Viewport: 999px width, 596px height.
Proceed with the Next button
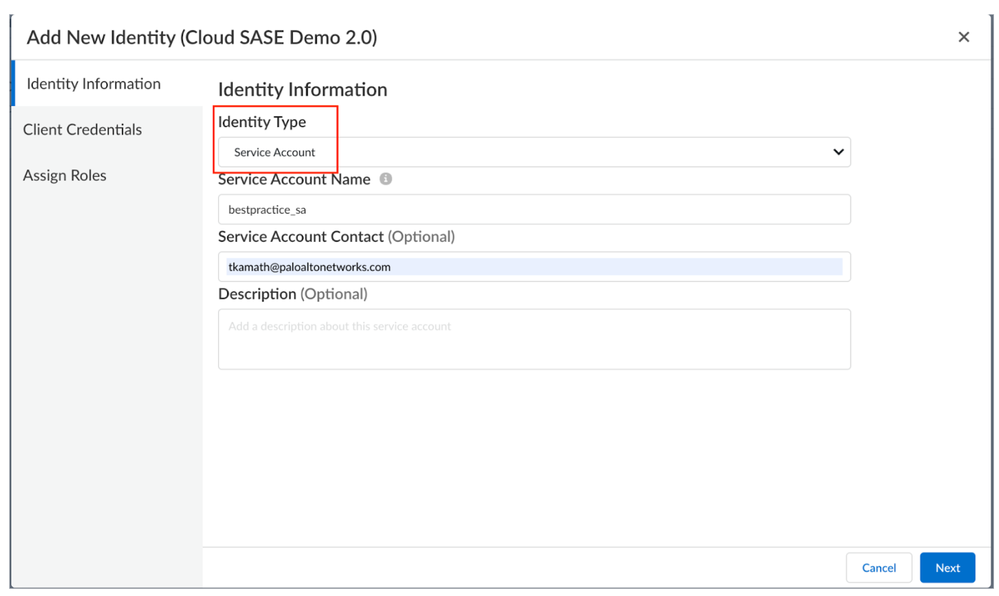click(946, 568)
